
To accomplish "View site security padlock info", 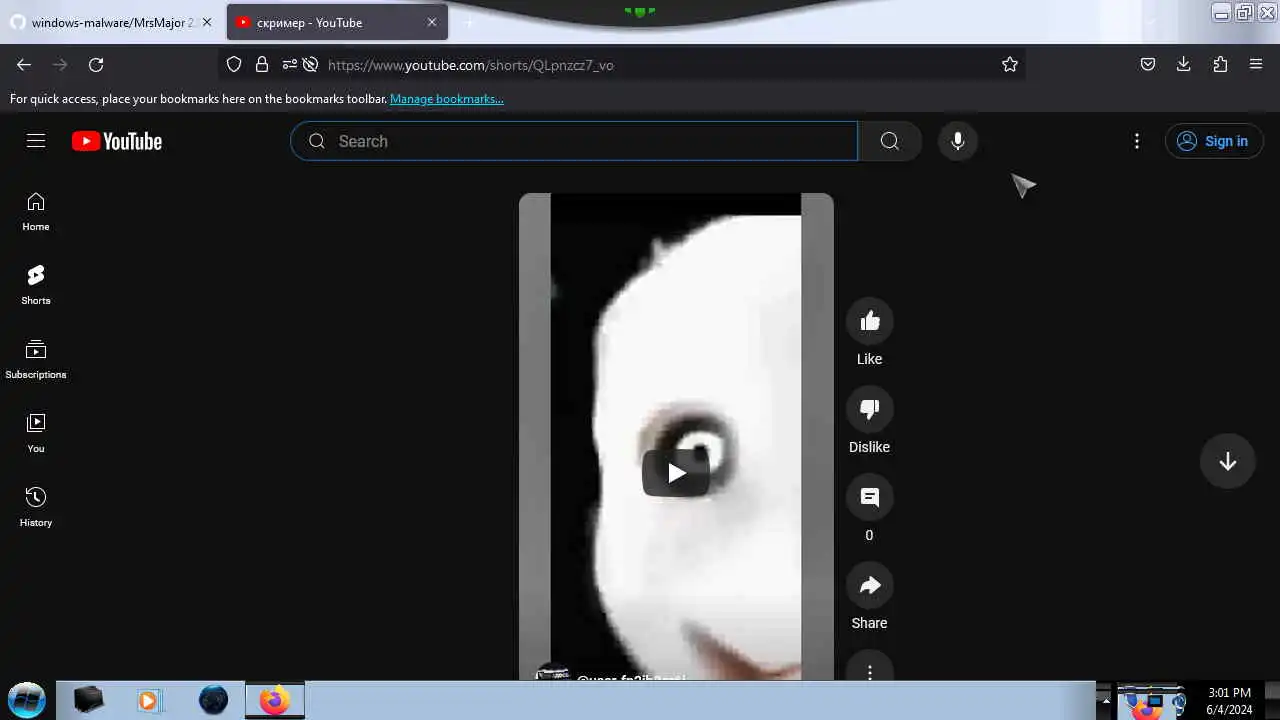I will click(262, 64).
